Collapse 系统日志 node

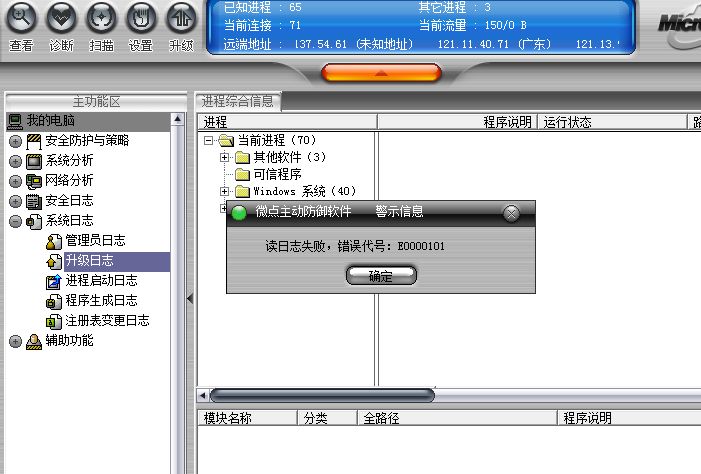15,221
